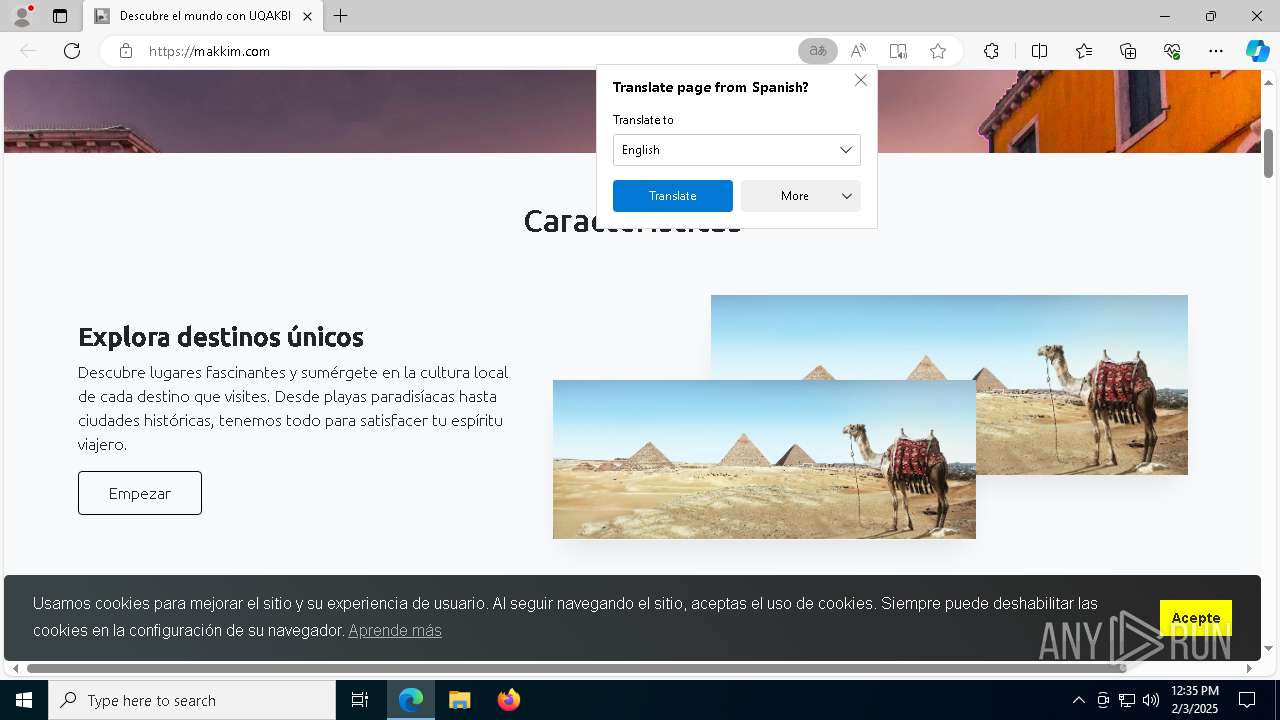Click the blue Translate button

click(x=673, y=196)
